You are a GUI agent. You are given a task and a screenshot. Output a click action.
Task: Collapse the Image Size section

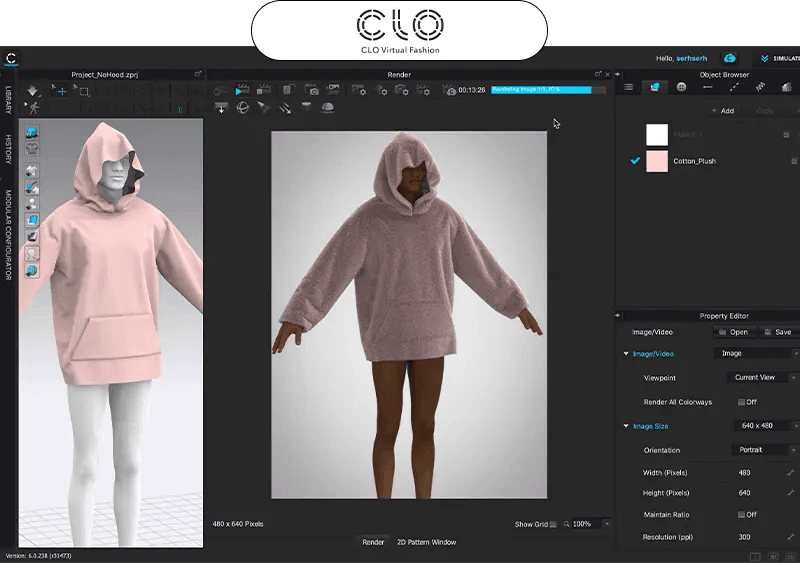coord(626,426)
